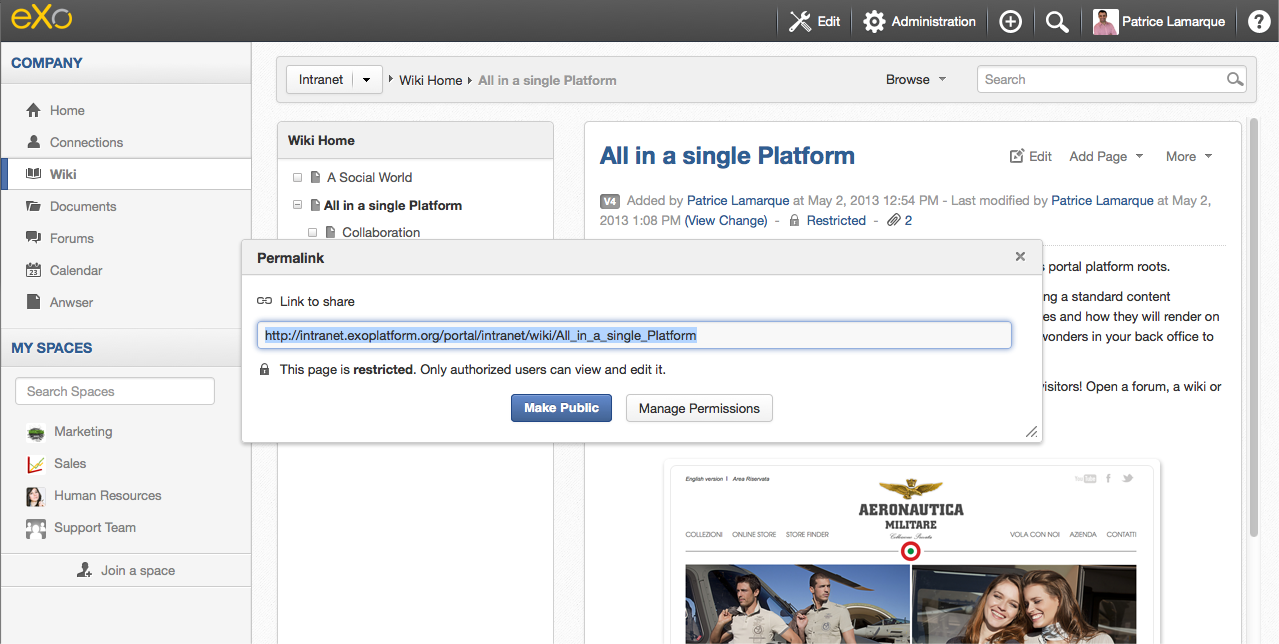Click the Make Public button
Viewport: 1279px width, 644px height.
[561, 408]
